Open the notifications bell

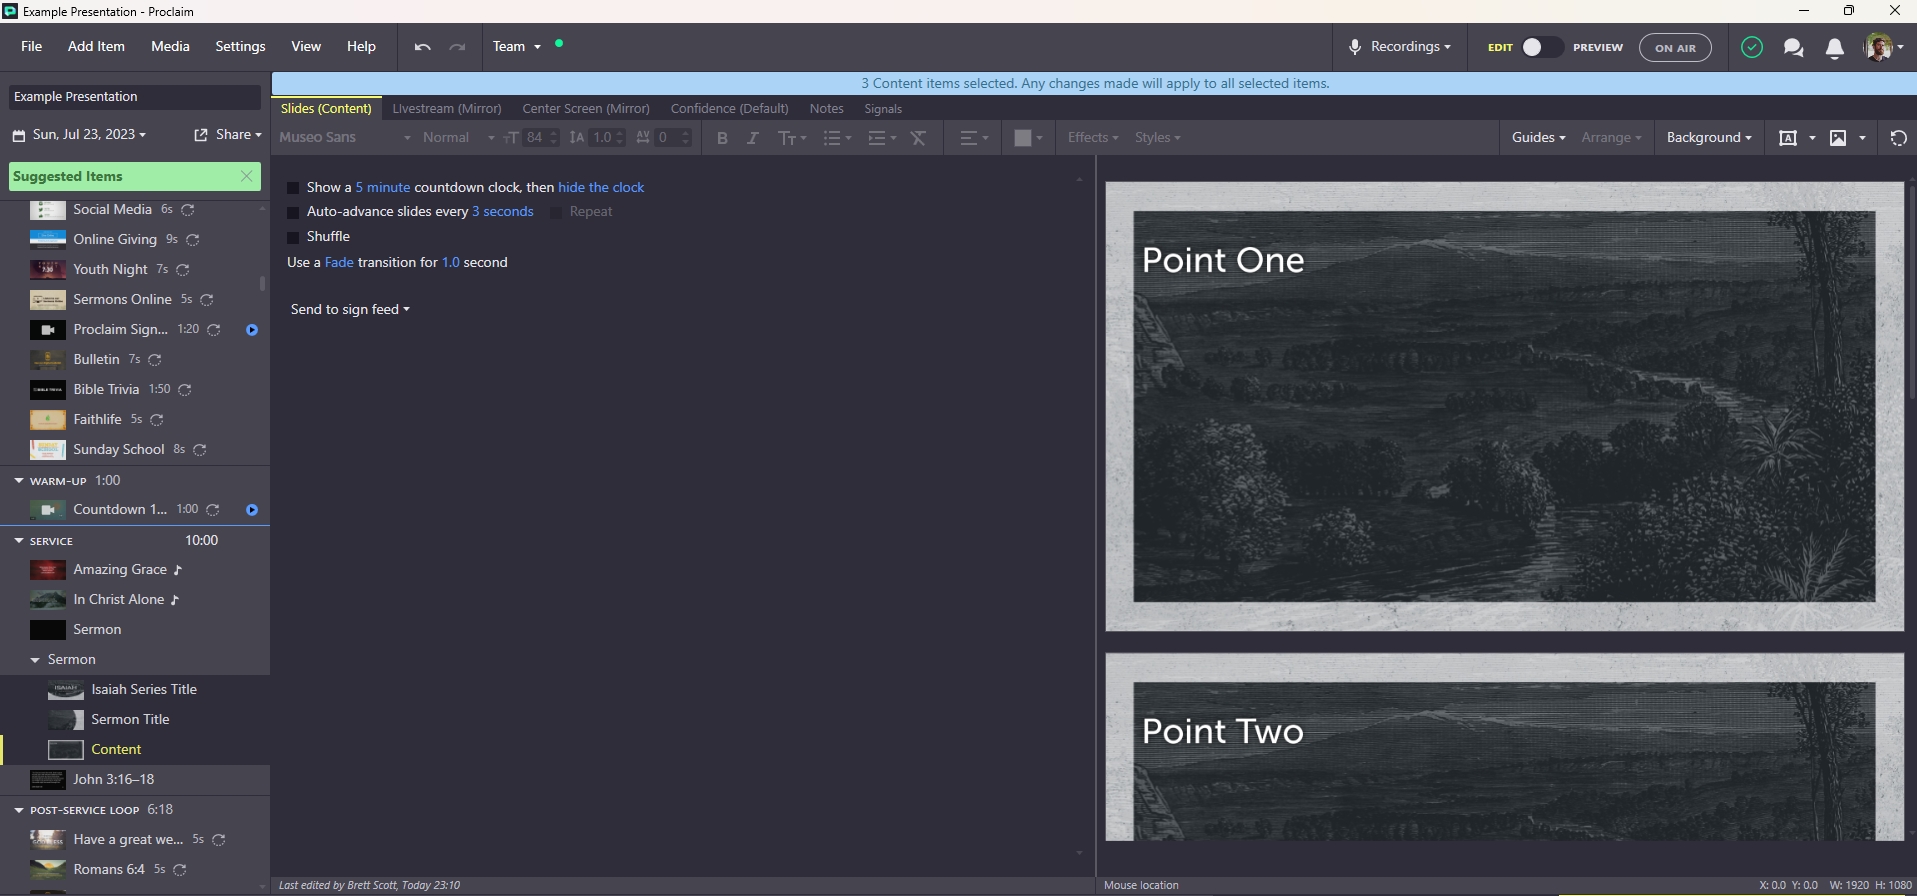(x=1834, y=47)
